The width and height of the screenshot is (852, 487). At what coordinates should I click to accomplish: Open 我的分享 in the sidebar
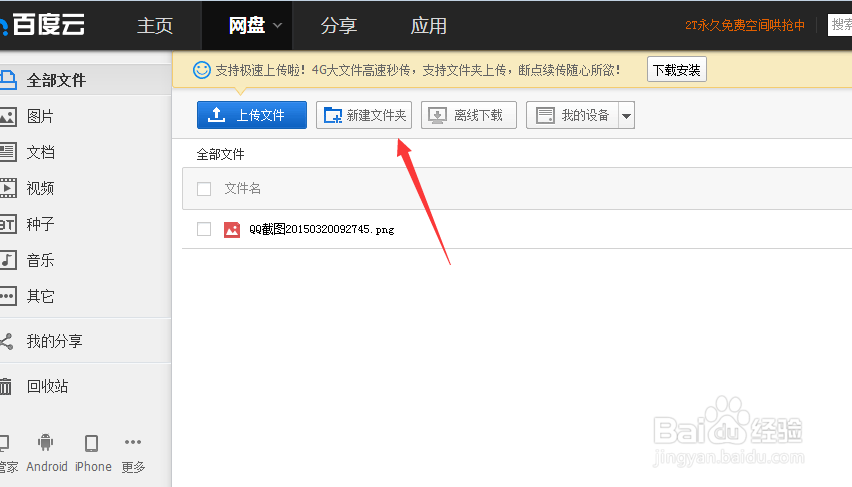[54, 341]
